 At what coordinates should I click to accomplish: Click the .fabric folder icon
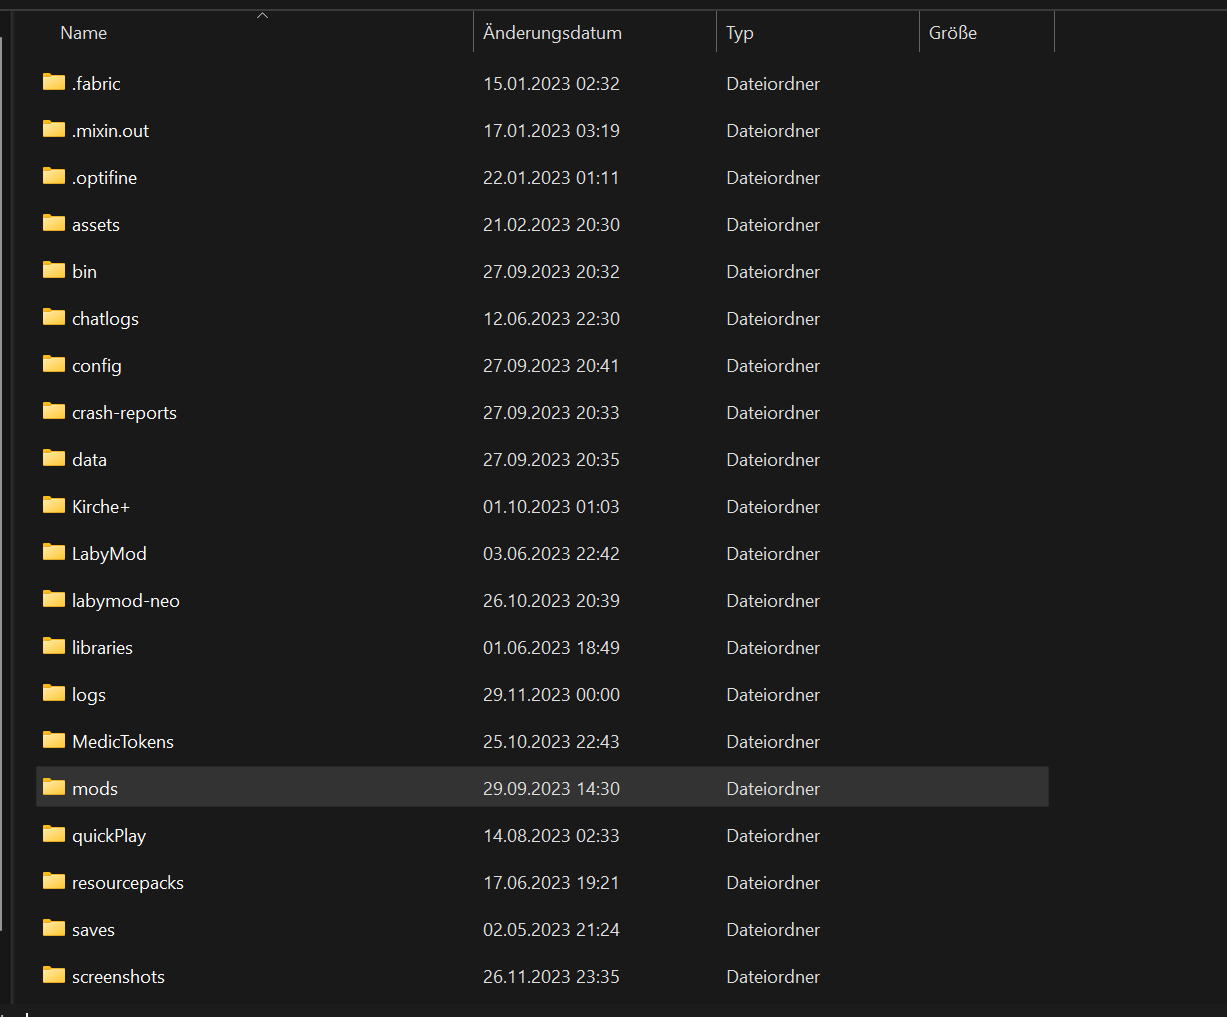click(x=54, y=83)
